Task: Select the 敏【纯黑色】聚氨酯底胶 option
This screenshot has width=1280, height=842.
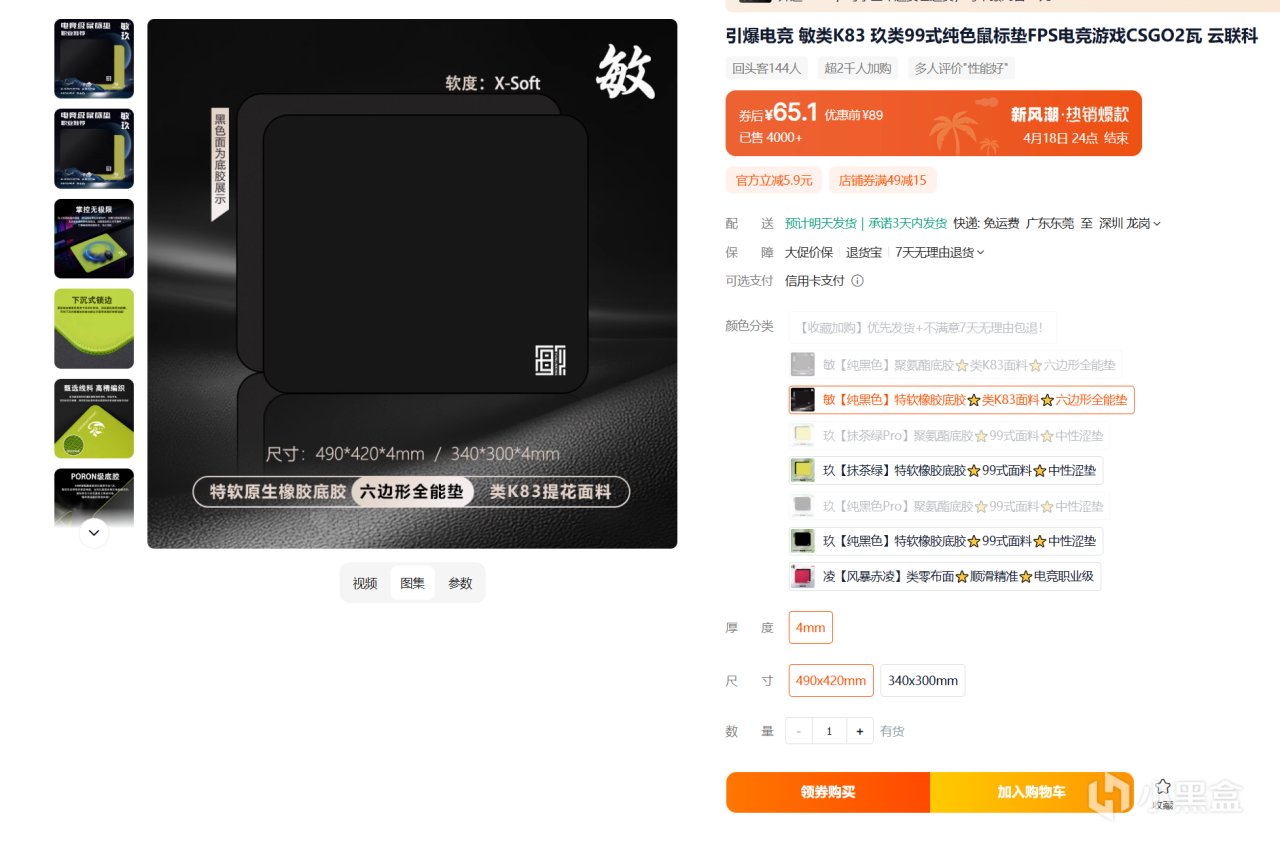Action: pyautogui.click(x=954, y=365)
